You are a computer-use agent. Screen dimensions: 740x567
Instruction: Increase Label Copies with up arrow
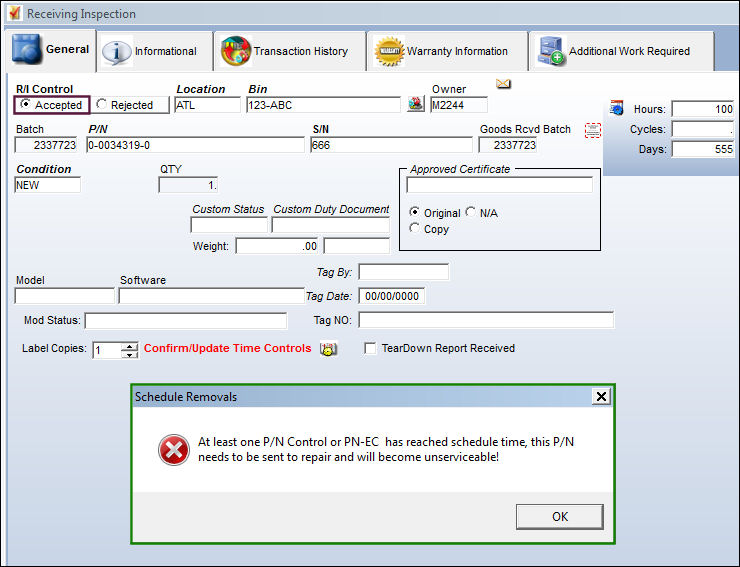click(x=129, y=346)
